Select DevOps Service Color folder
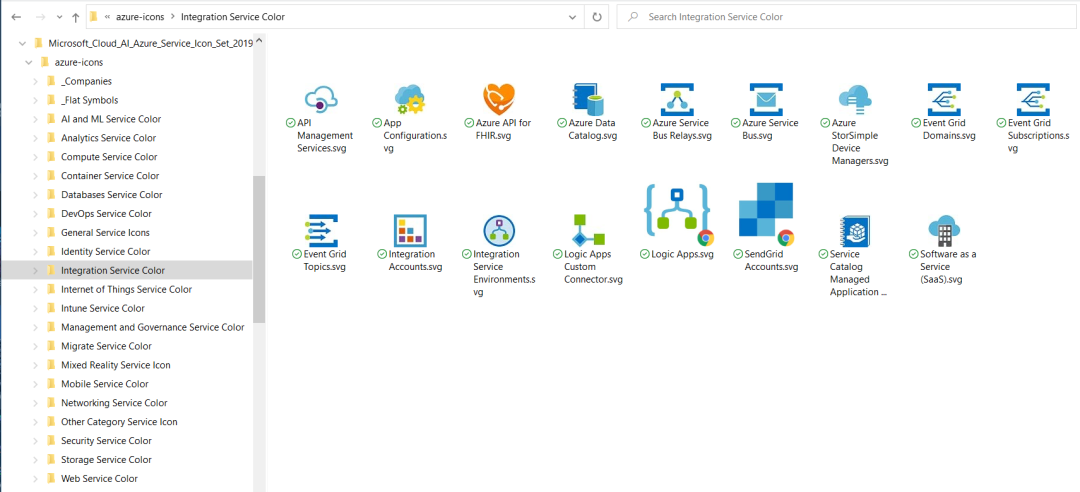Image resolution: width=1080 pixels, height=492 pixels. (x=106, y=214)
